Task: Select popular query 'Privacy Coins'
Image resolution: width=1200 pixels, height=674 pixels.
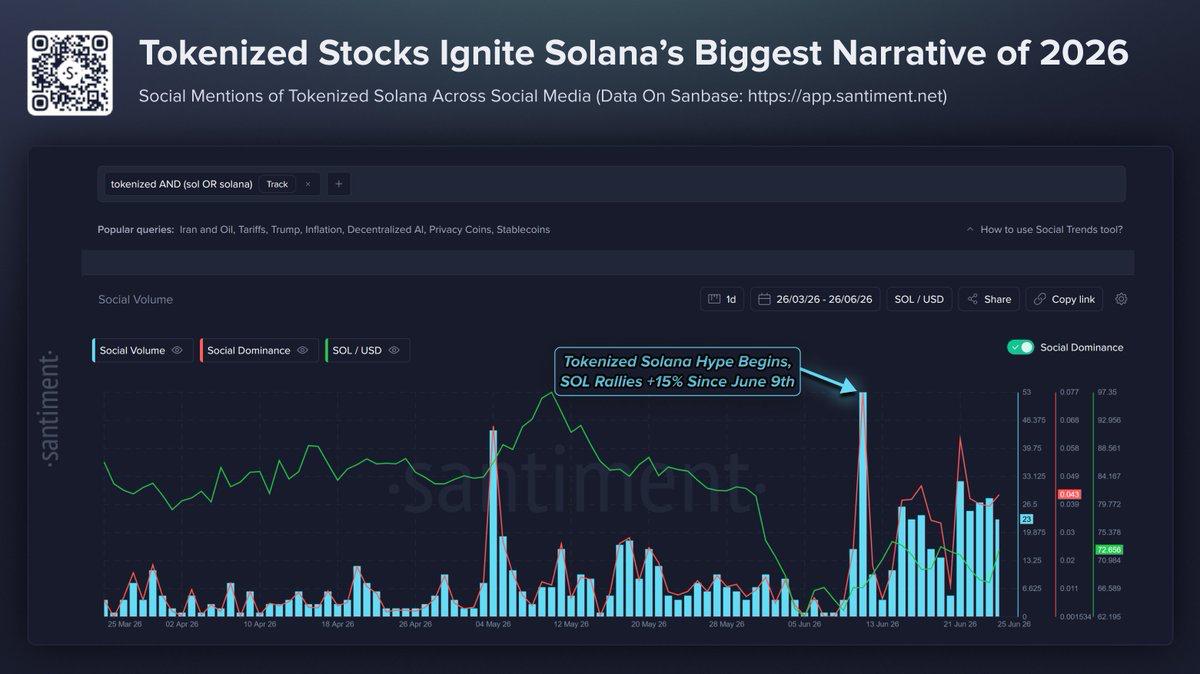Action: click(461, 229)
